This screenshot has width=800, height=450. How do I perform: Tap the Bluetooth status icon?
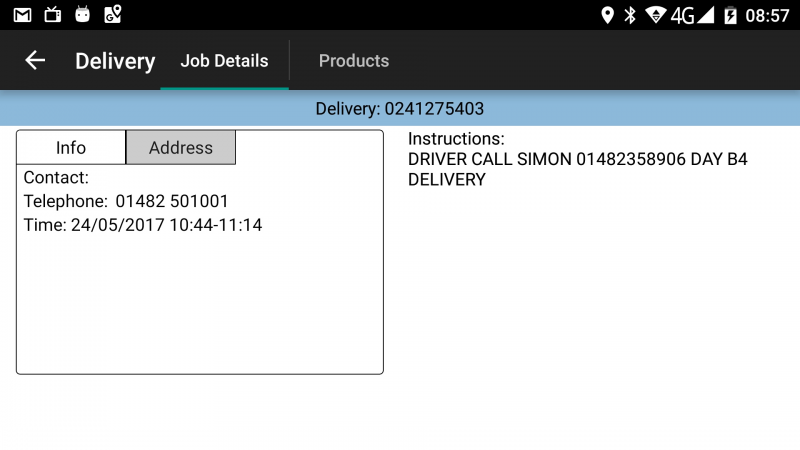point(630,15)
